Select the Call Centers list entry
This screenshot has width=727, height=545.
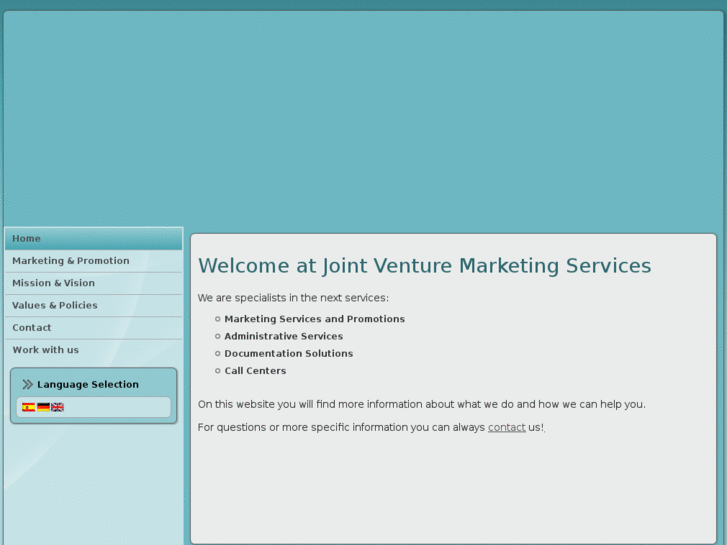point(255,371)
